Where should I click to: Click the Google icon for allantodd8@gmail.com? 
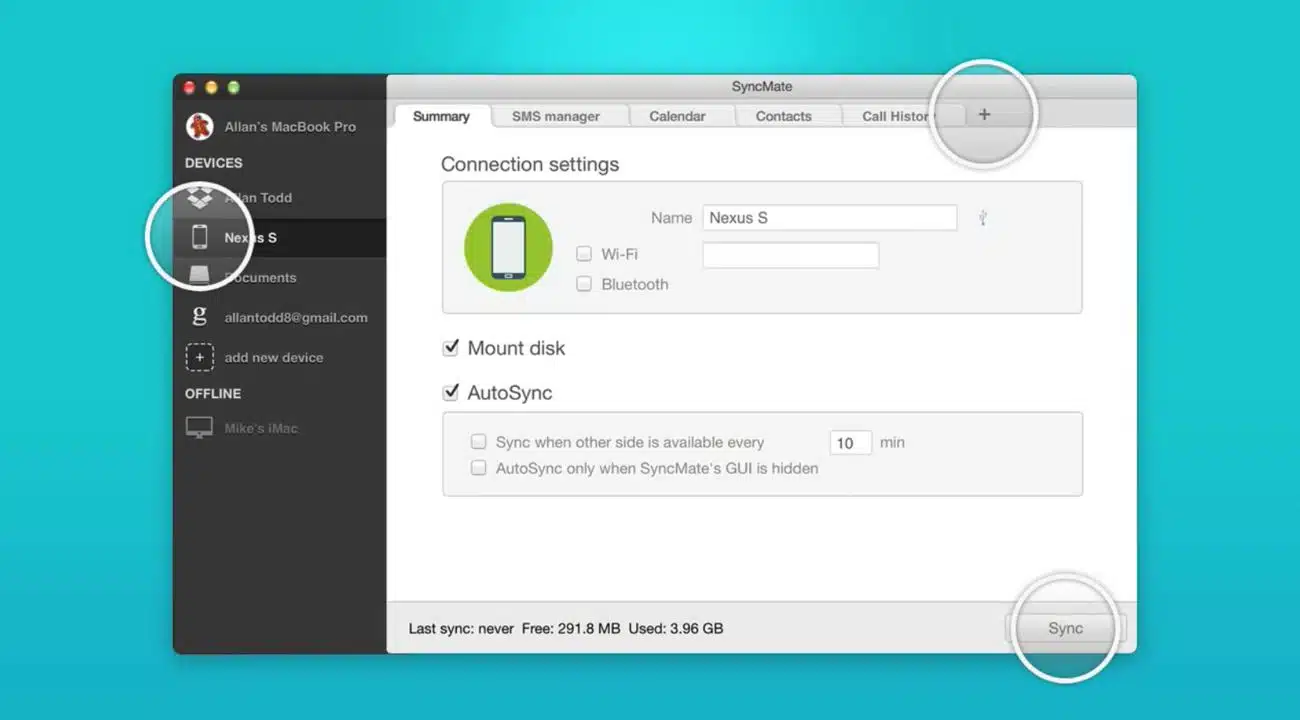(200, 316)
